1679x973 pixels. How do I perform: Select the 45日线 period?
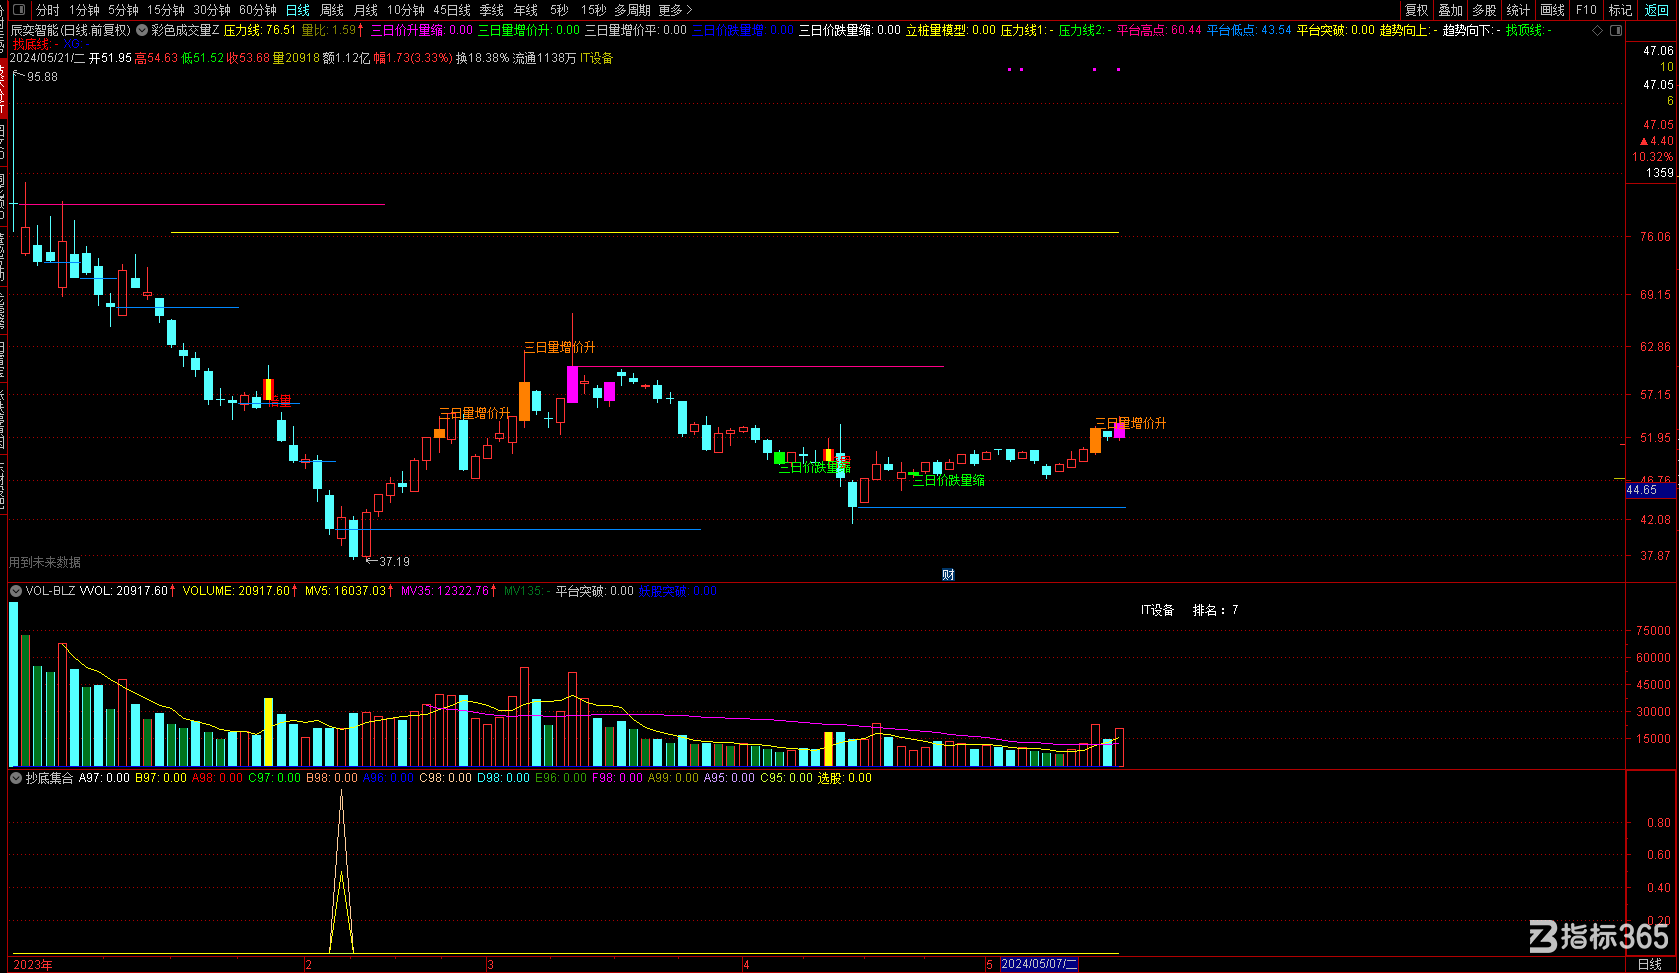(x=452, y=10)
